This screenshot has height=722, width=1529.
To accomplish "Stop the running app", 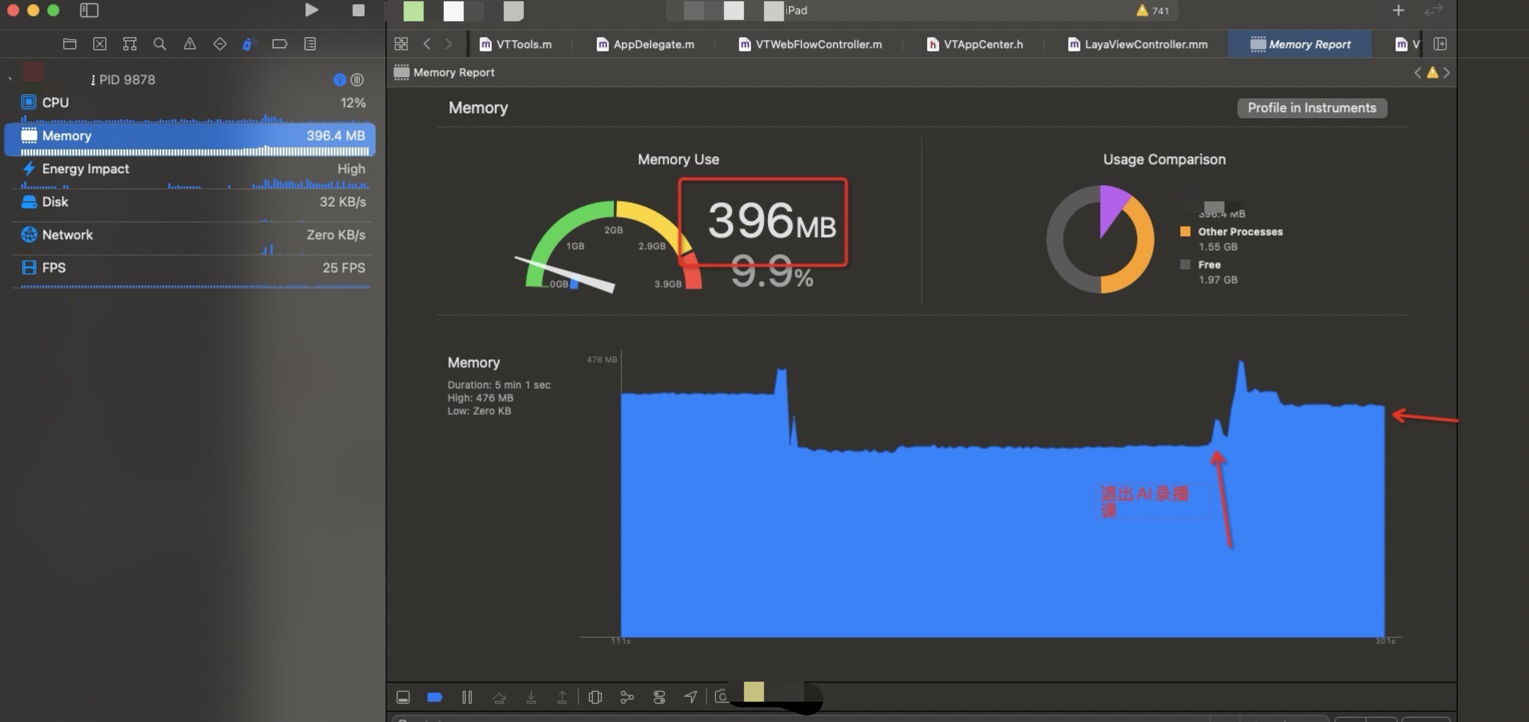I will click(359, 10).
